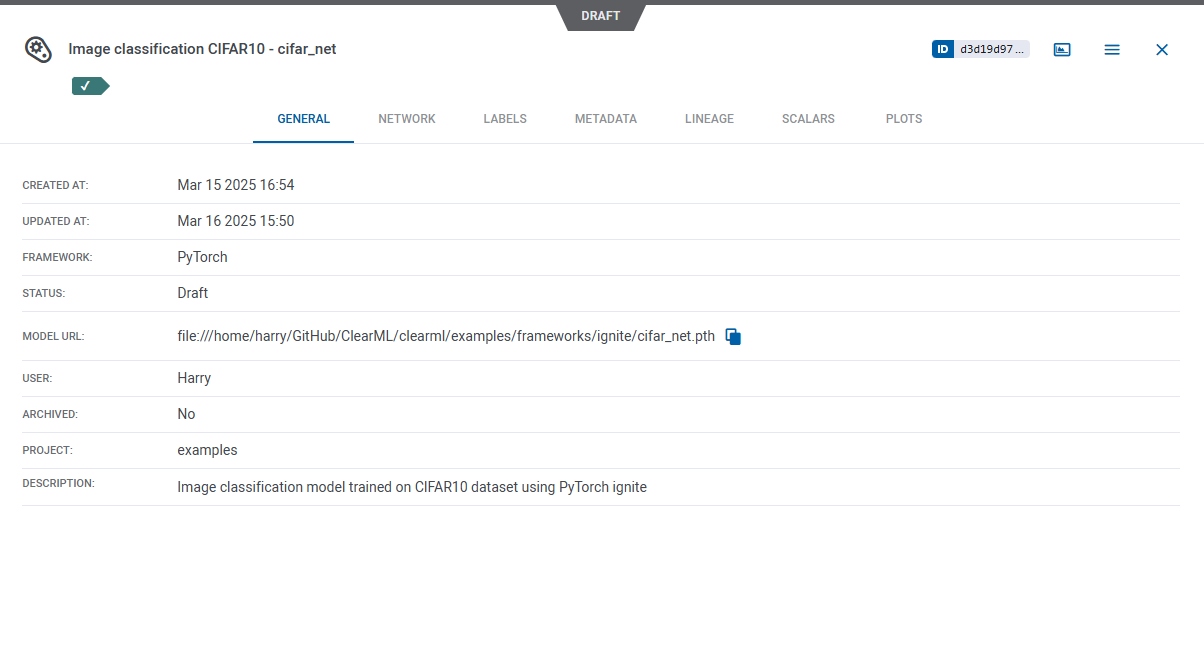
Task: Click the examples project value
Action: [x=207, y=450]
